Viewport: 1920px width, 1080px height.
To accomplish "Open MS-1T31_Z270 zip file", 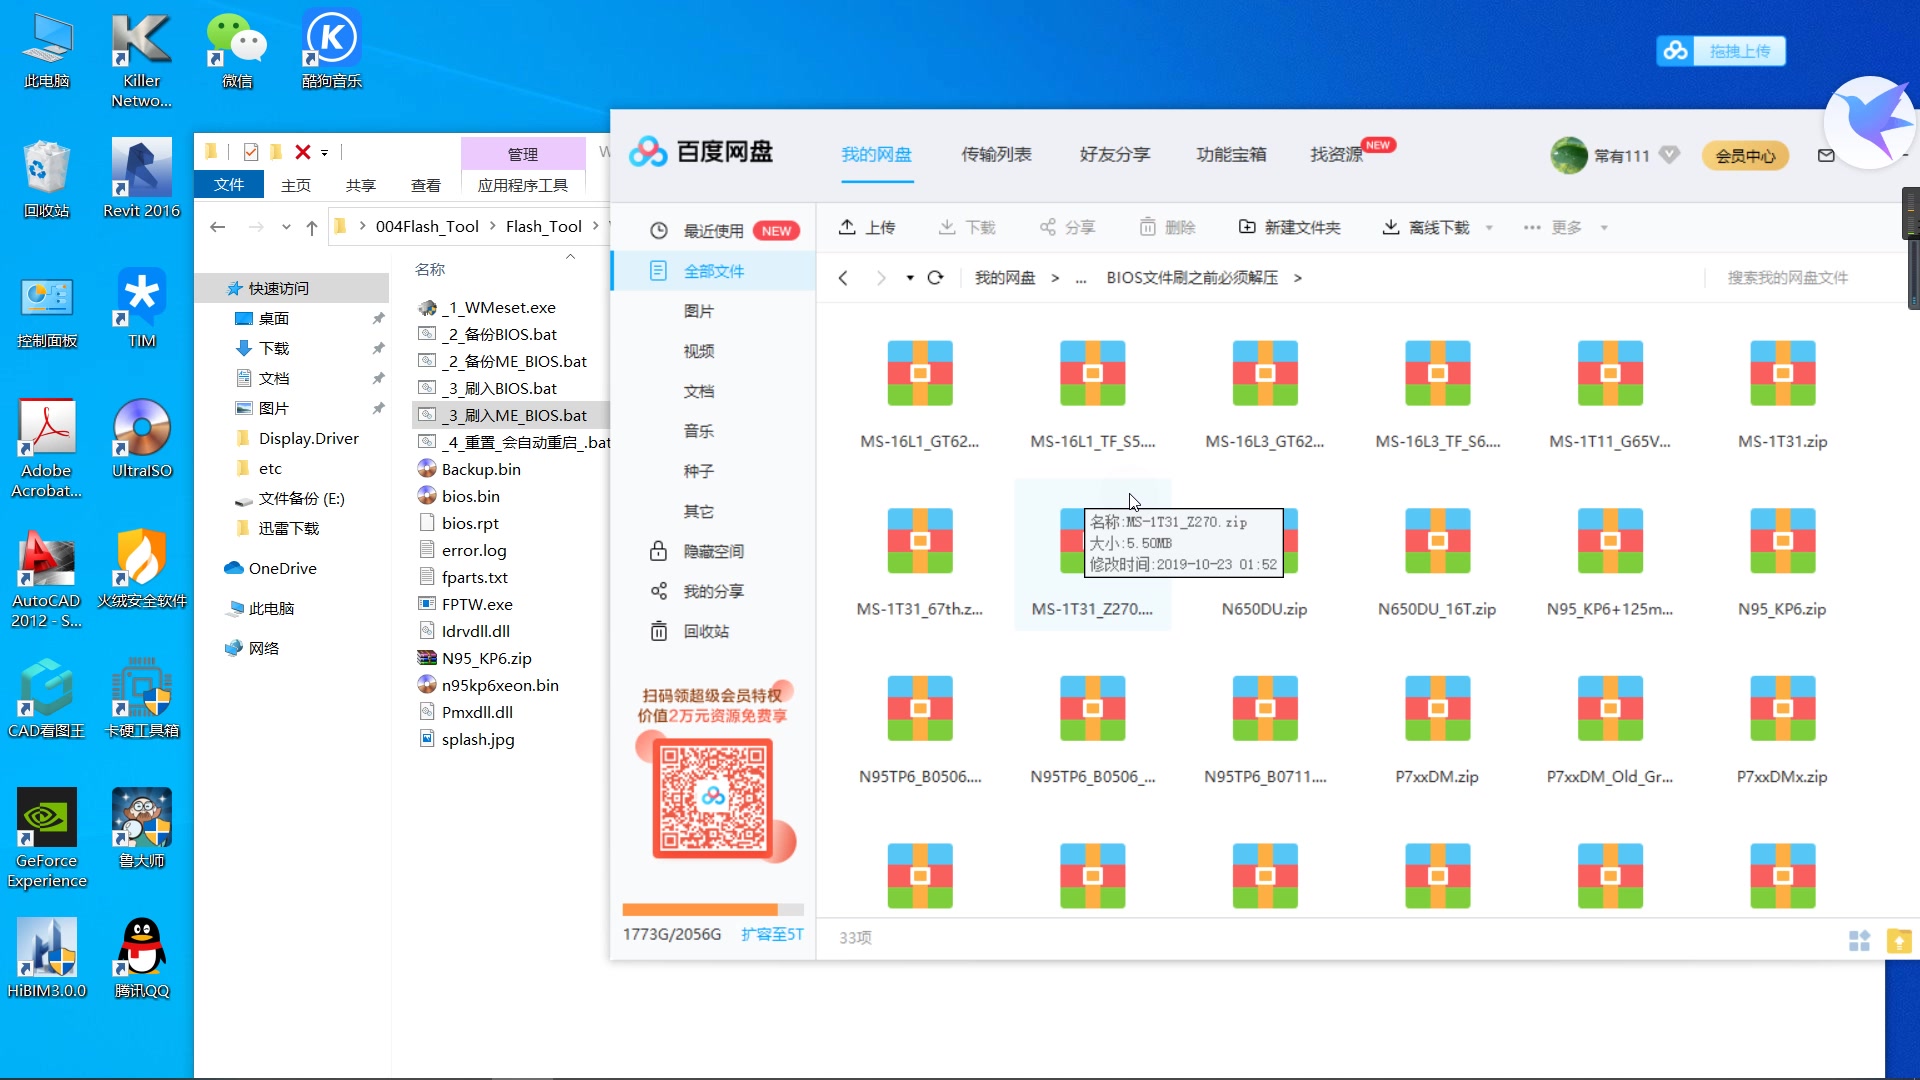I will tap(1092, 541).
